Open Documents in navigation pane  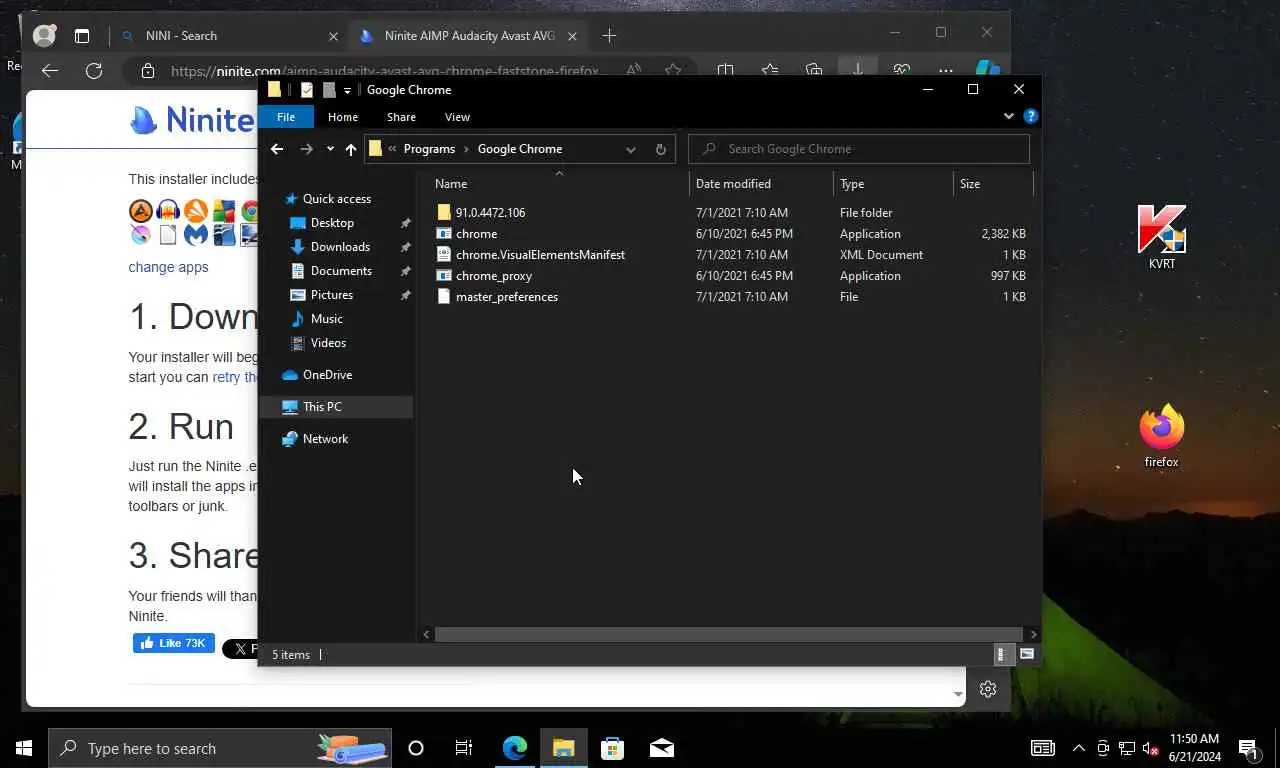(x=341, y=271)
